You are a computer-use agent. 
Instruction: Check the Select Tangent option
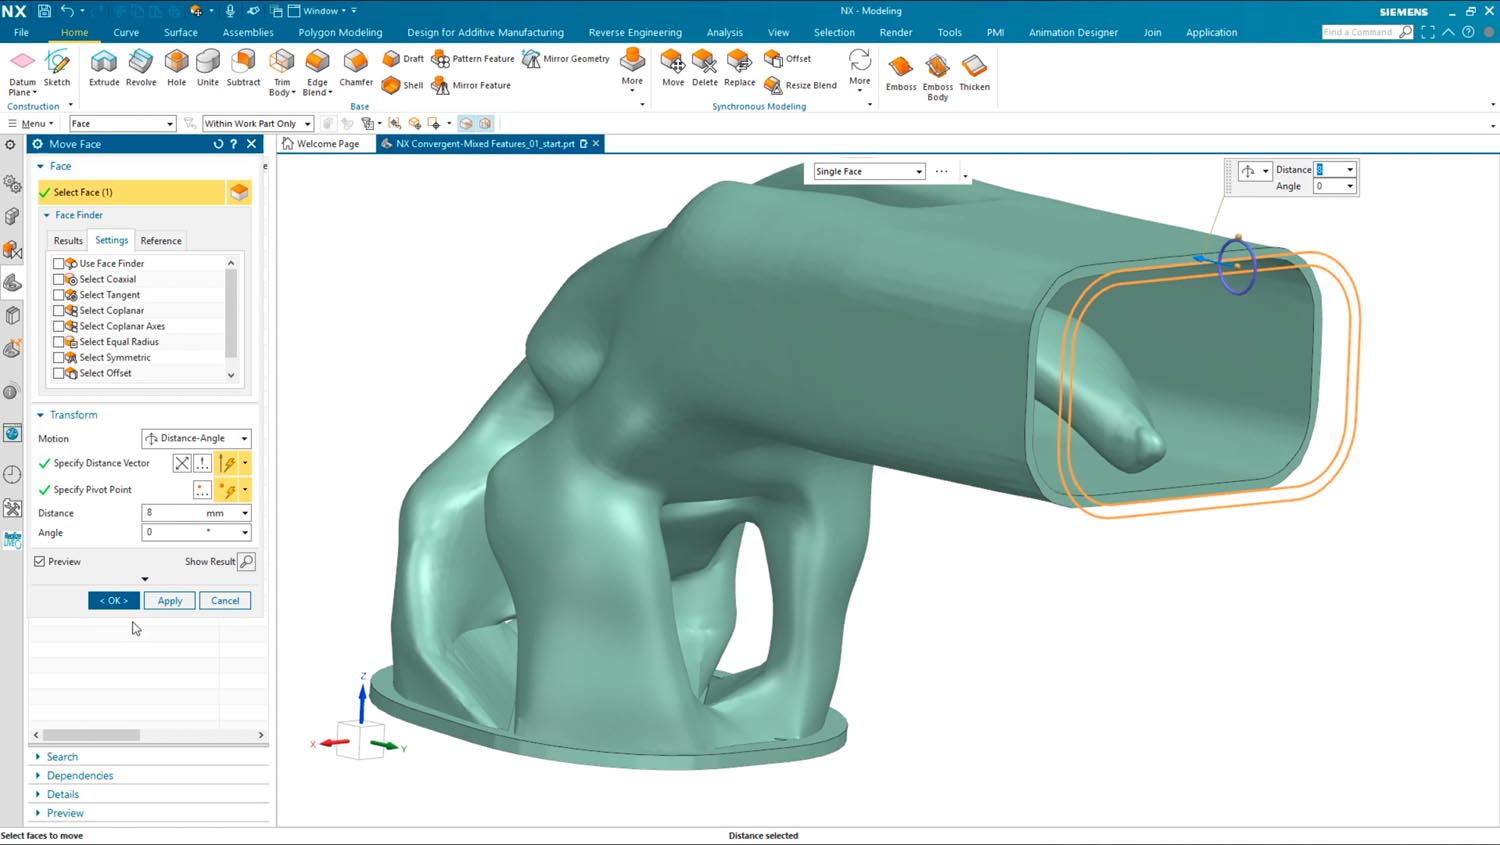[x=58, y=295]
